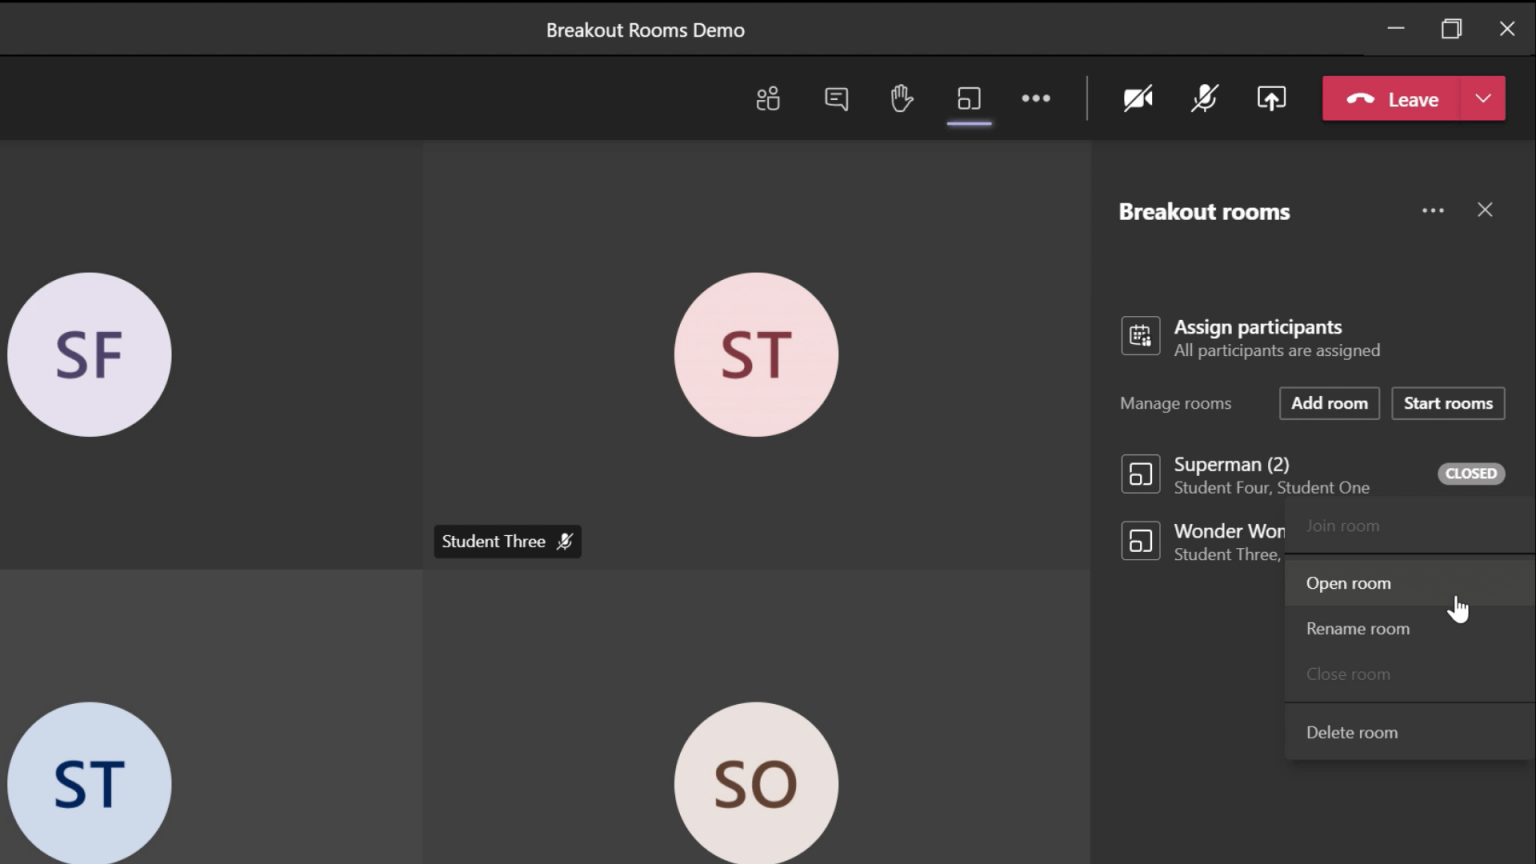Viewport: 1536px width, 864px height.
Task: Turn on the camera
Action: coord(1138,98)
